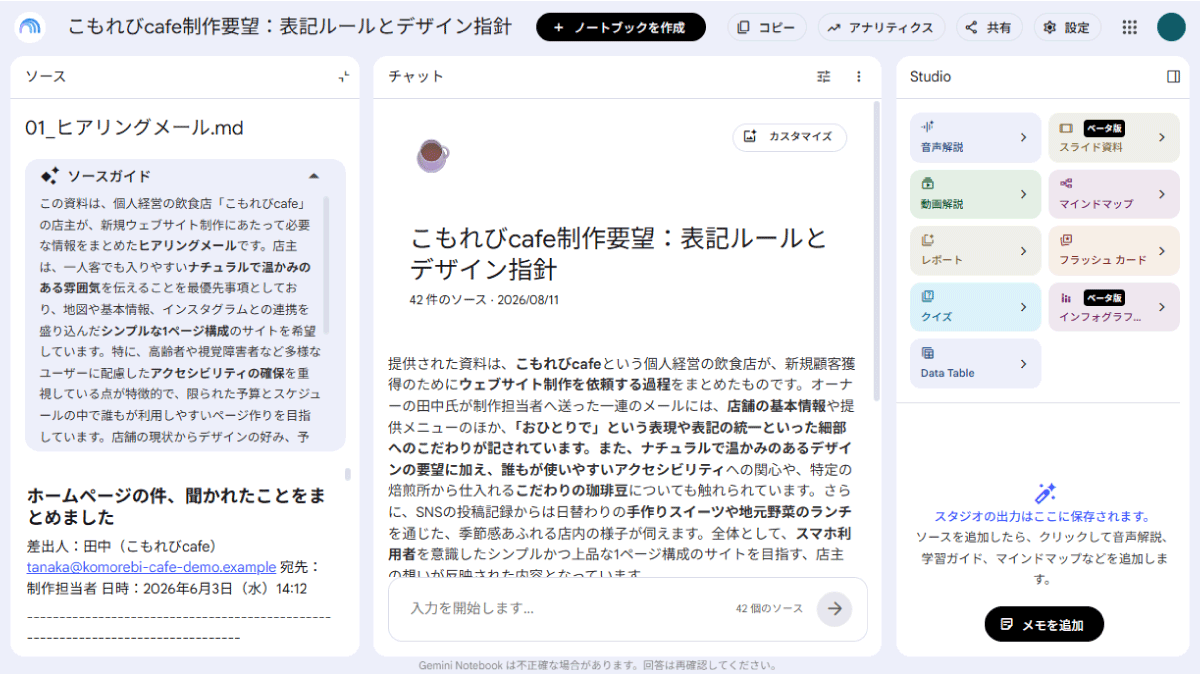This screenshot has height=675, width=1200.
Task: Click the Data Table grid icon
Action: [x=928, y=353]
